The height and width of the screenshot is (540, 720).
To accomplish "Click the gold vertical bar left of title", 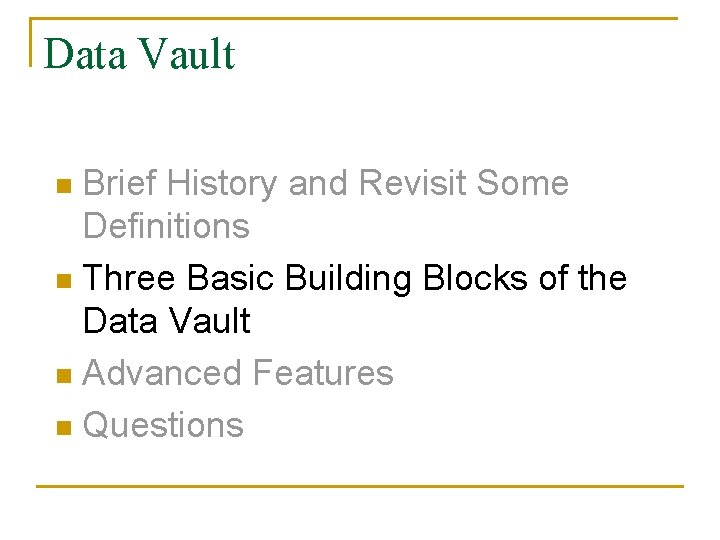I will coord(31,42).
